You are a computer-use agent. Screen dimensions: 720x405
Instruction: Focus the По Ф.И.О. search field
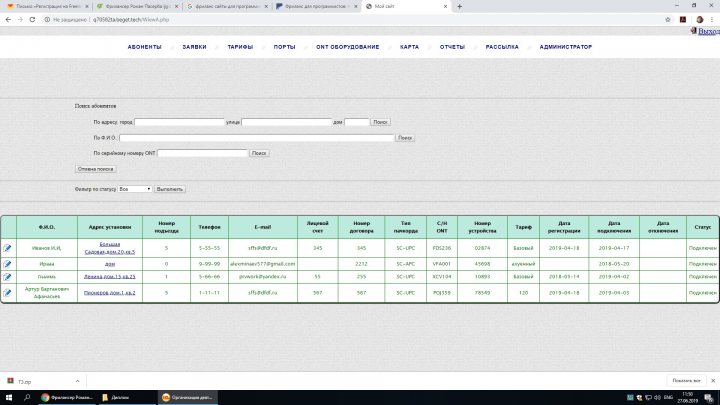(257, 138)
